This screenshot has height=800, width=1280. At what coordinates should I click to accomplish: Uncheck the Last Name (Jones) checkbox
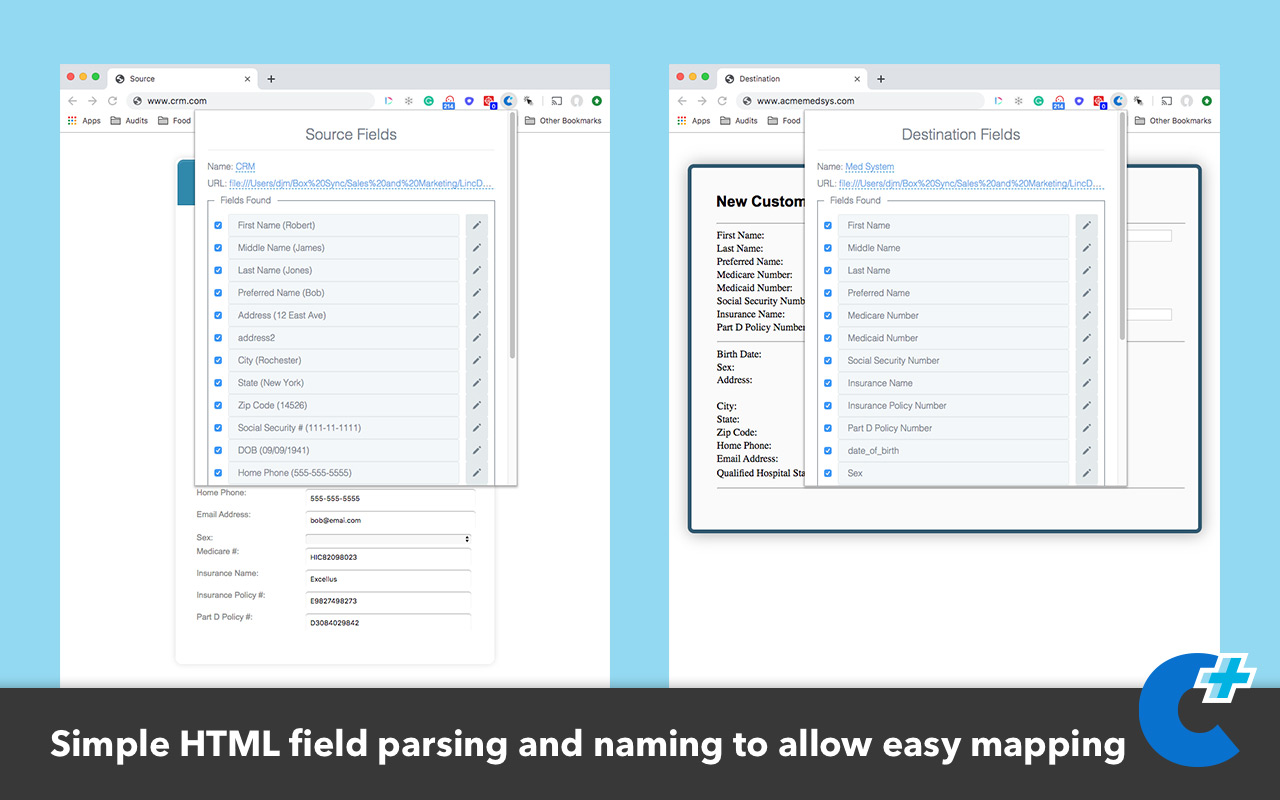pyautogui.click(x=218, y=270)
